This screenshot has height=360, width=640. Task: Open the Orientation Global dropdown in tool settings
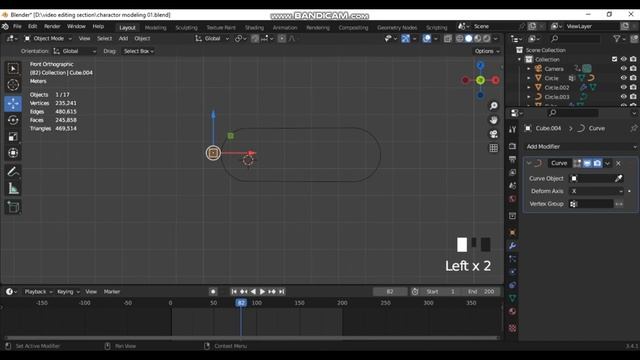pyautogui.click(x=75, y=51)
